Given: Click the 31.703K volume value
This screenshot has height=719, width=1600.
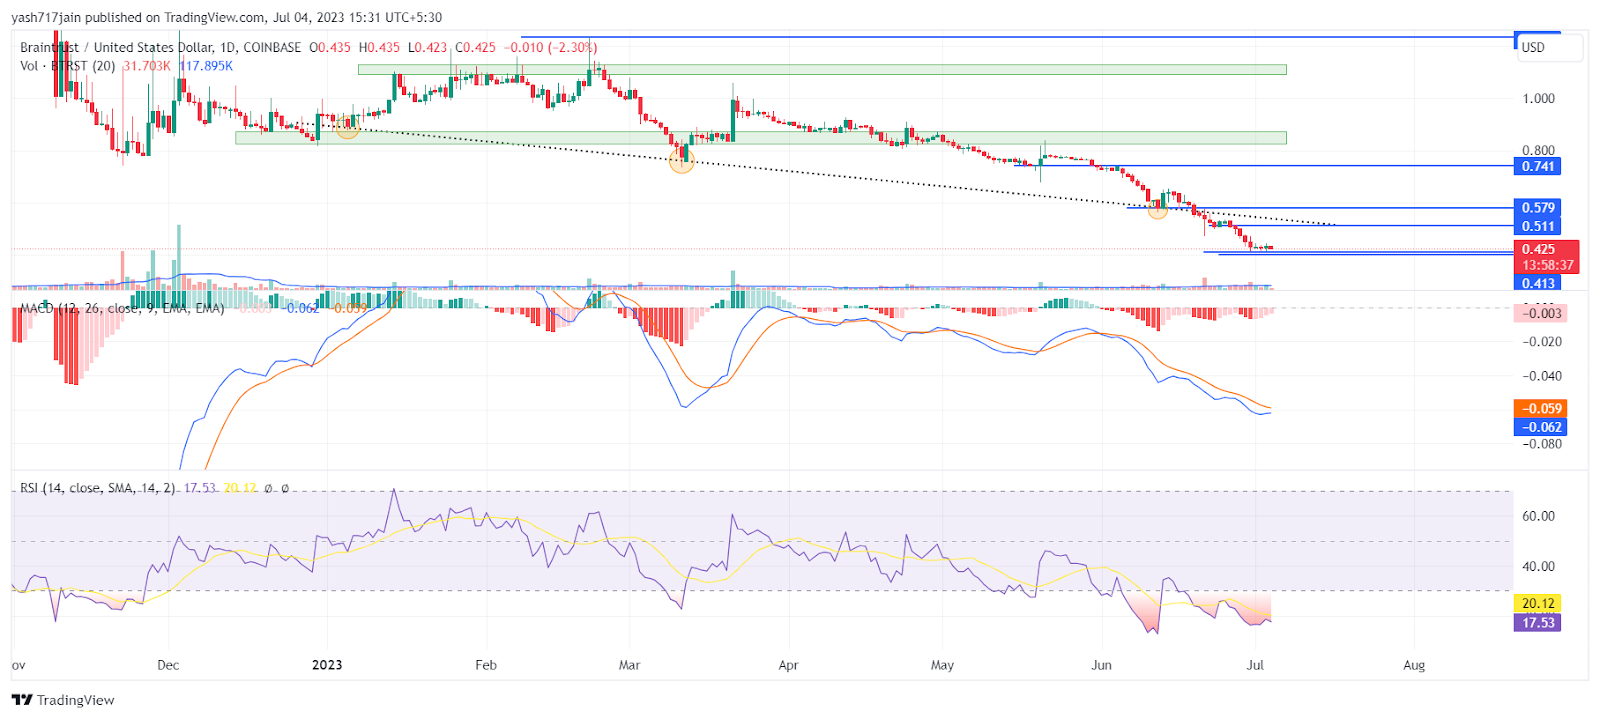Looking at the screenshot, I should [147, 66].
